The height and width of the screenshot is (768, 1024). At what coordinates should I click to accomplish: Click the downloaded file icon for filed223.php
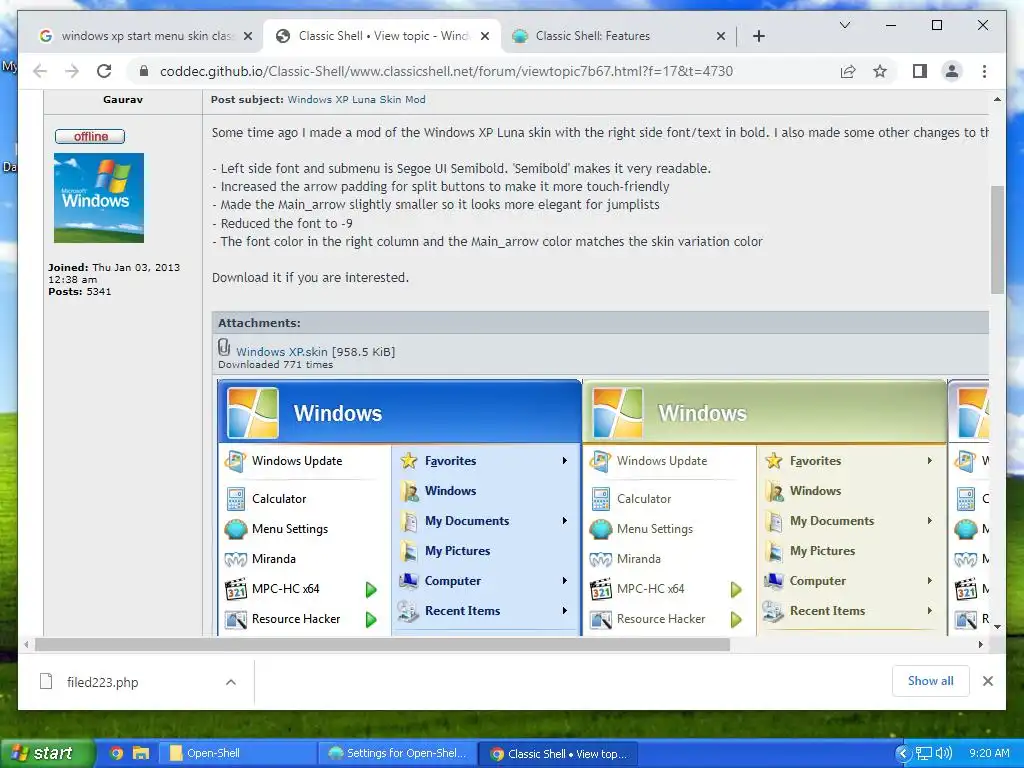pos(46,681)
